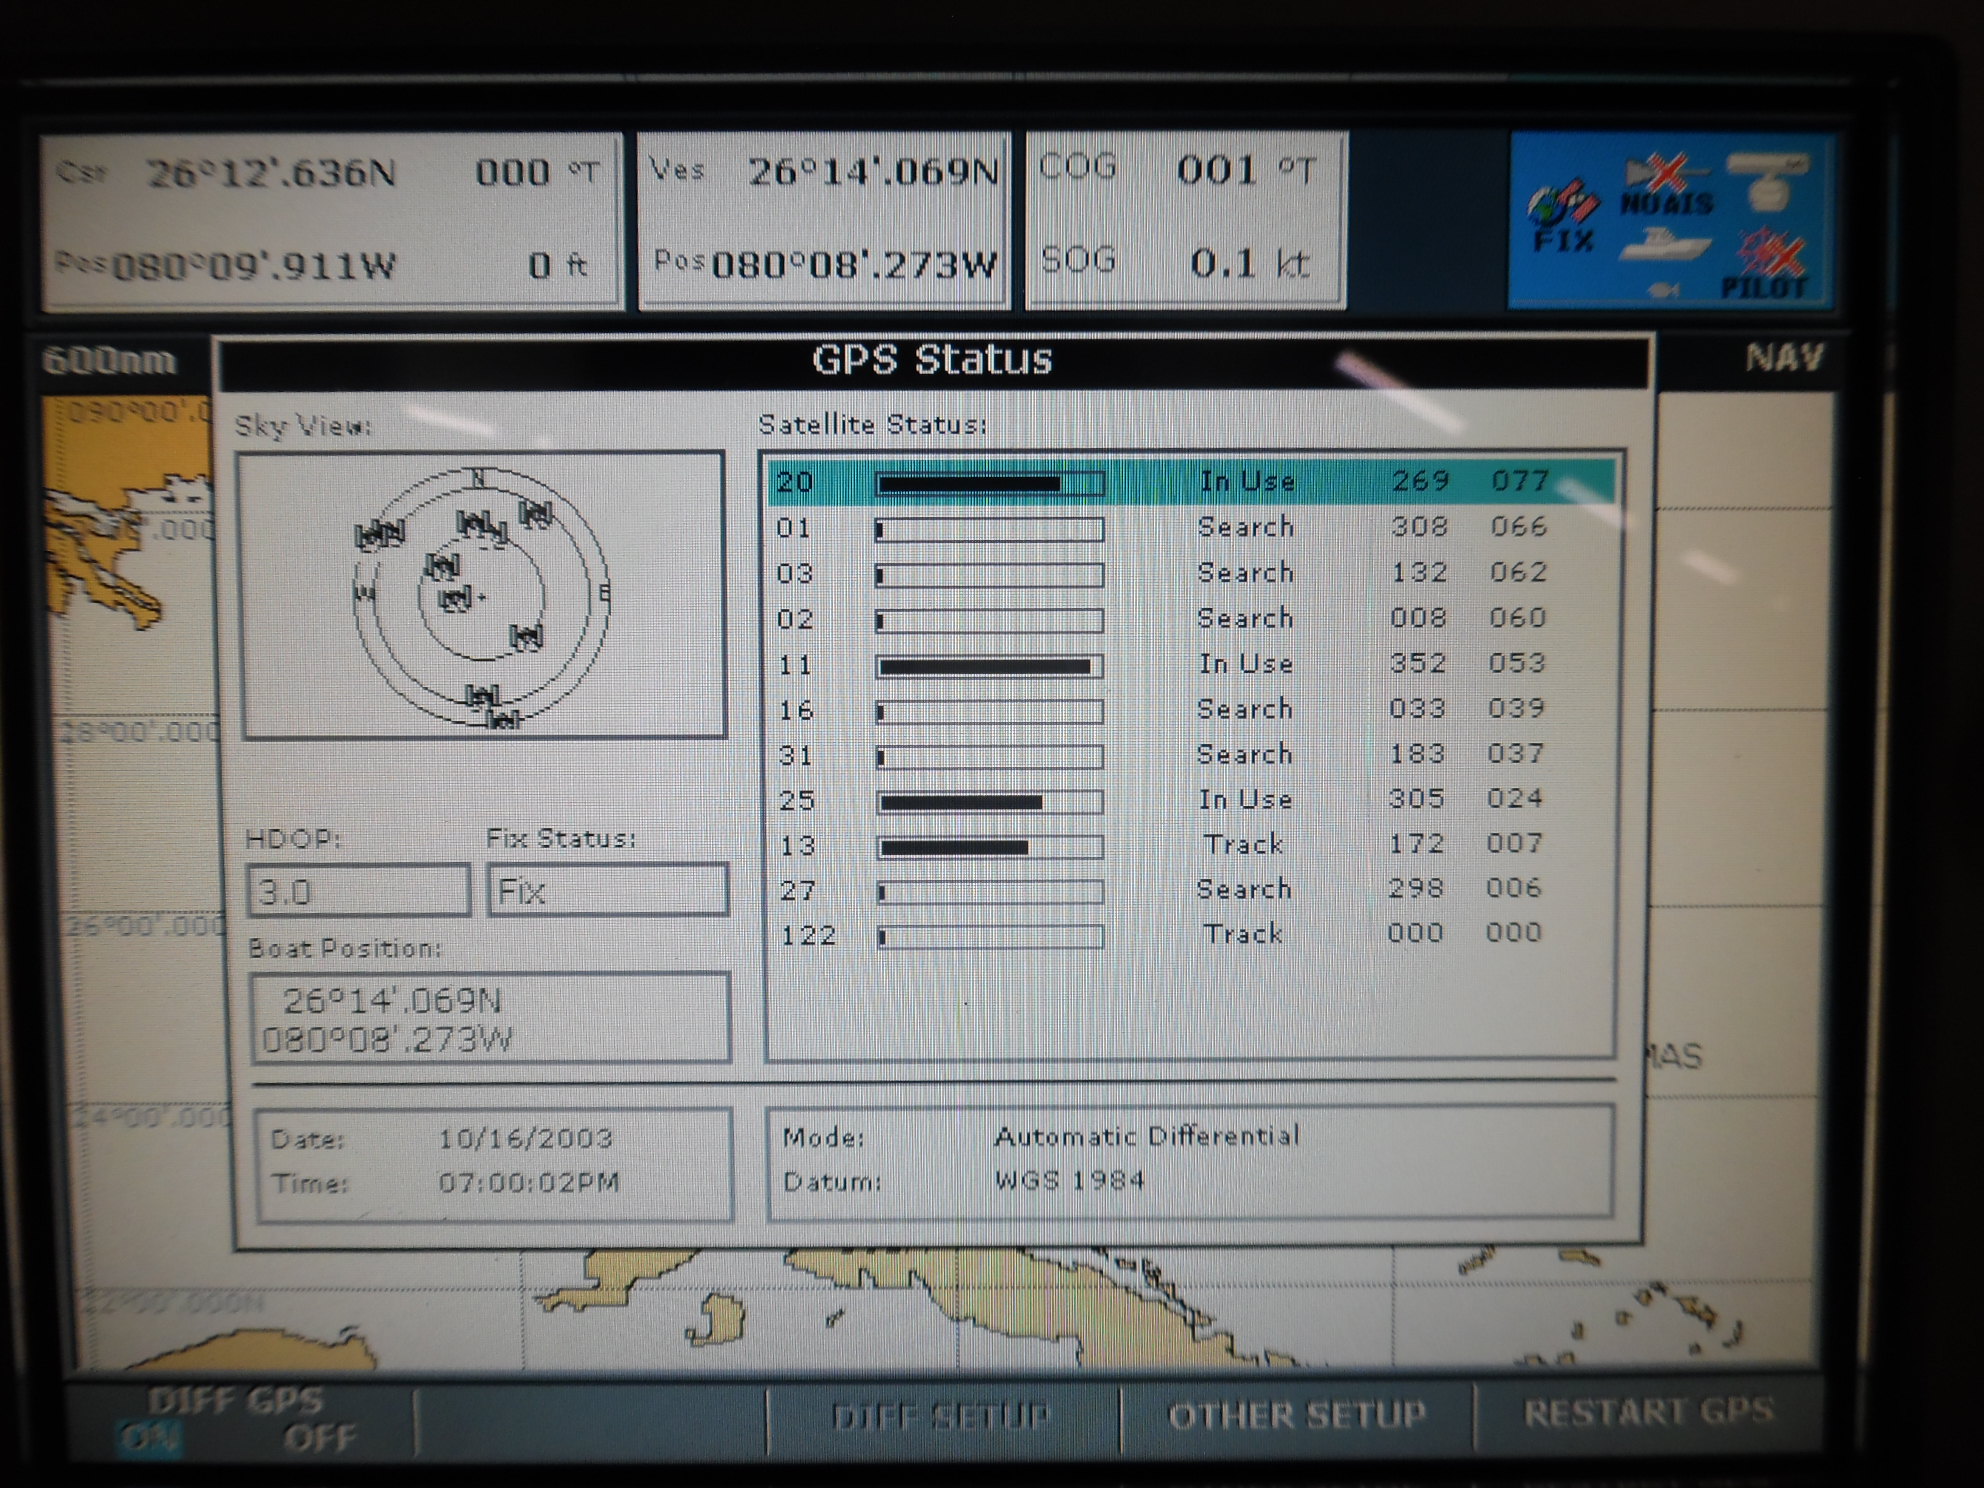Screen dimensions: 1984x1488
Task: Click signal strength bar for satellite 11
Action: coord(989,666)
